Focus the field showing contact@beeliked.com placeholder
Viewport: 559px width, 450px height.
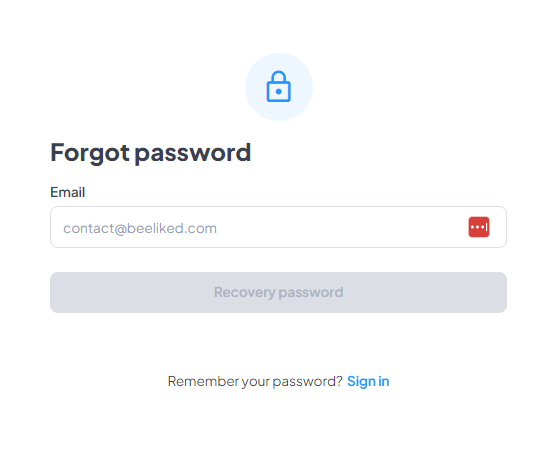coord(278,227)
